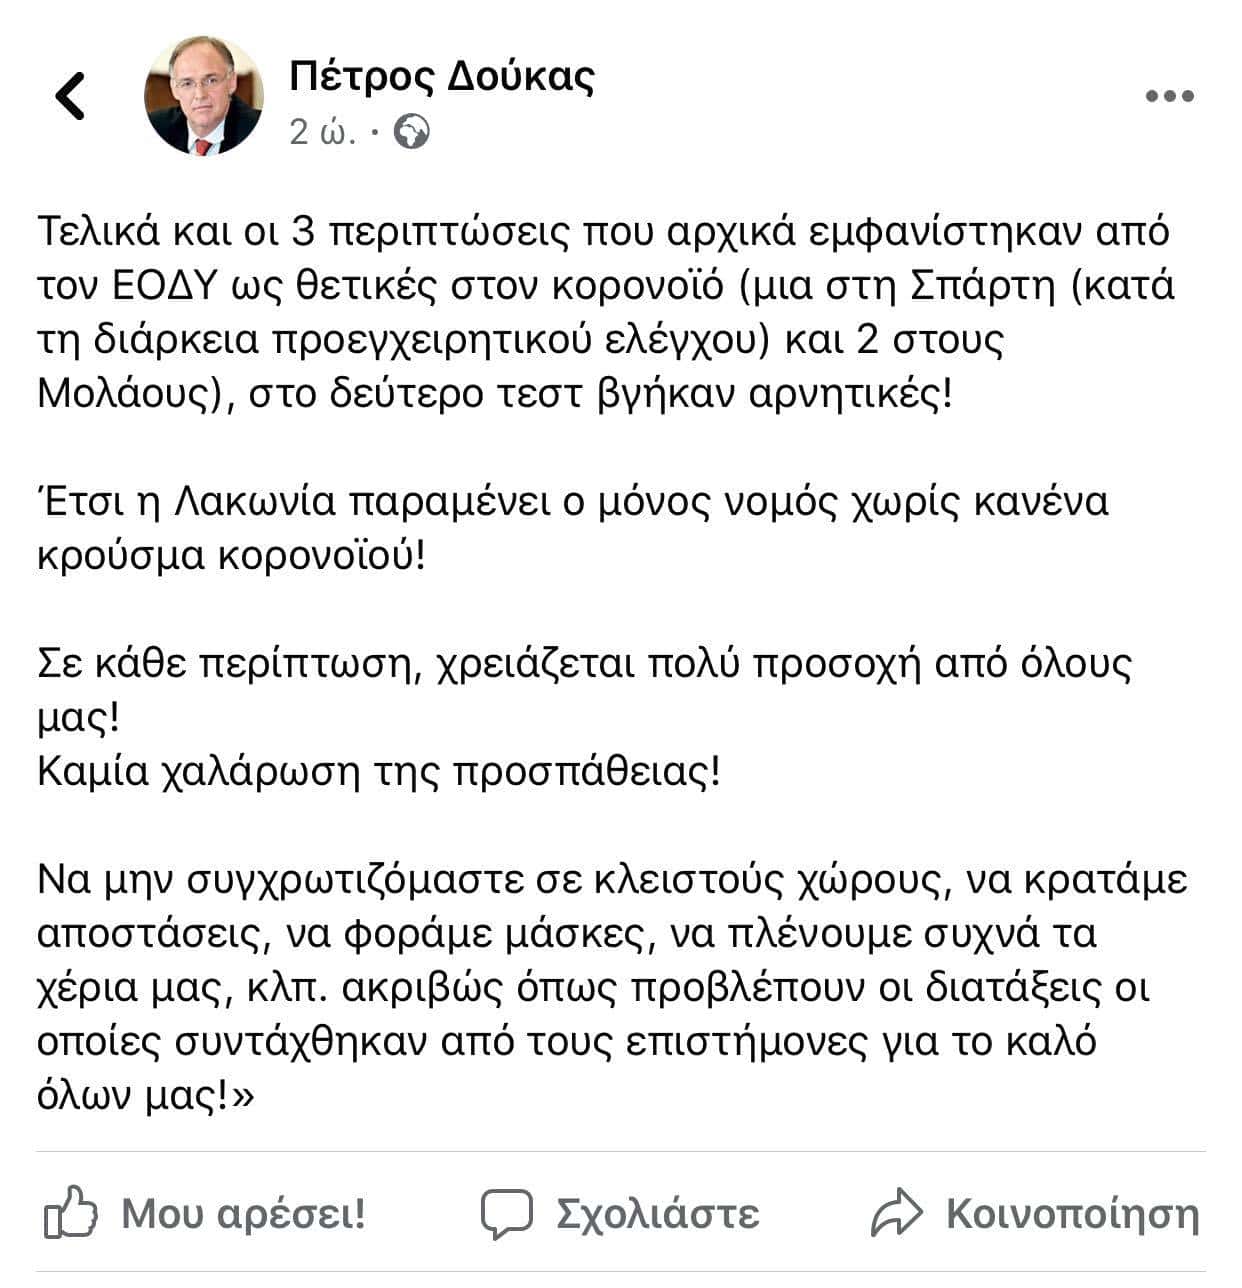The width and height of the screenshot is (1242, 1288).
Task: Click the "2 ώ." post timestamp
Action: click(322, 132)
